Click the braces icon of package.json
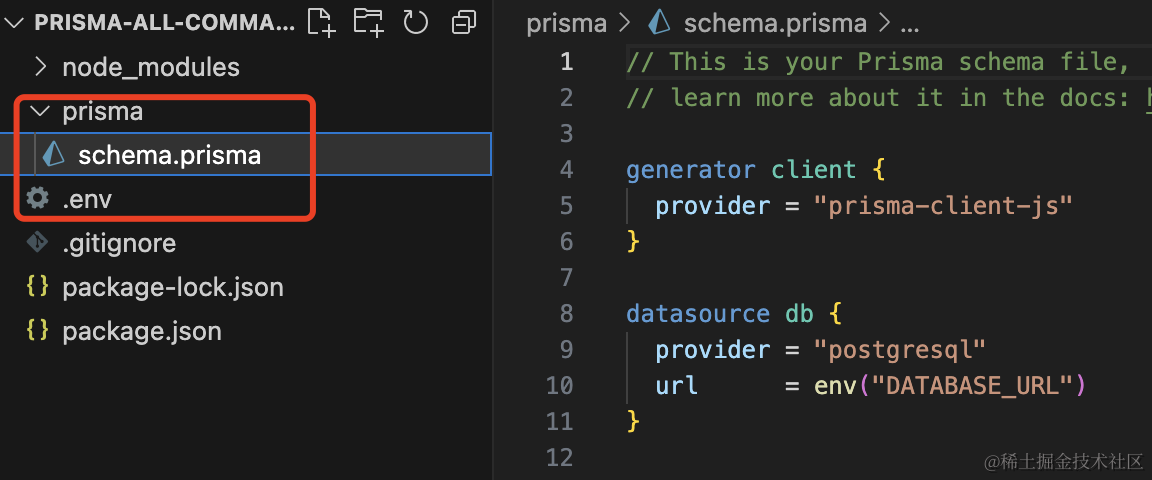Image resolution: width=1152 pixels, height=480 pixels. (38, 331)
